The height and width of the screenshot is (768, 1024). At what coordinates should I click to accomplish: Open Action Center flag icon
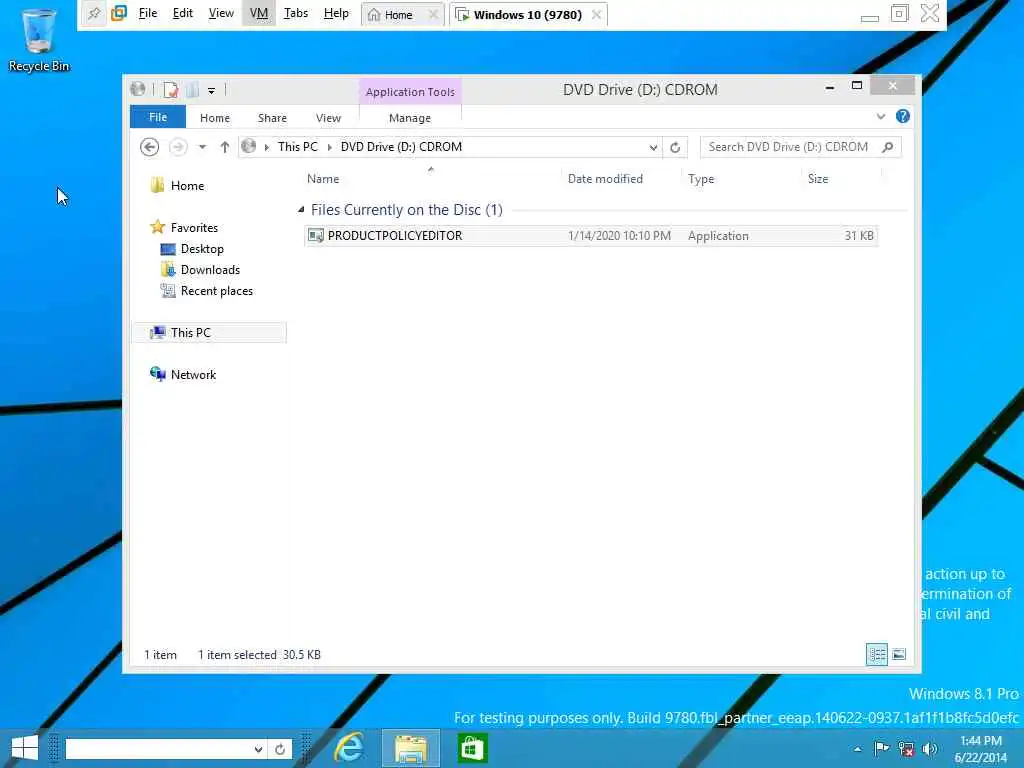point(881,749)
